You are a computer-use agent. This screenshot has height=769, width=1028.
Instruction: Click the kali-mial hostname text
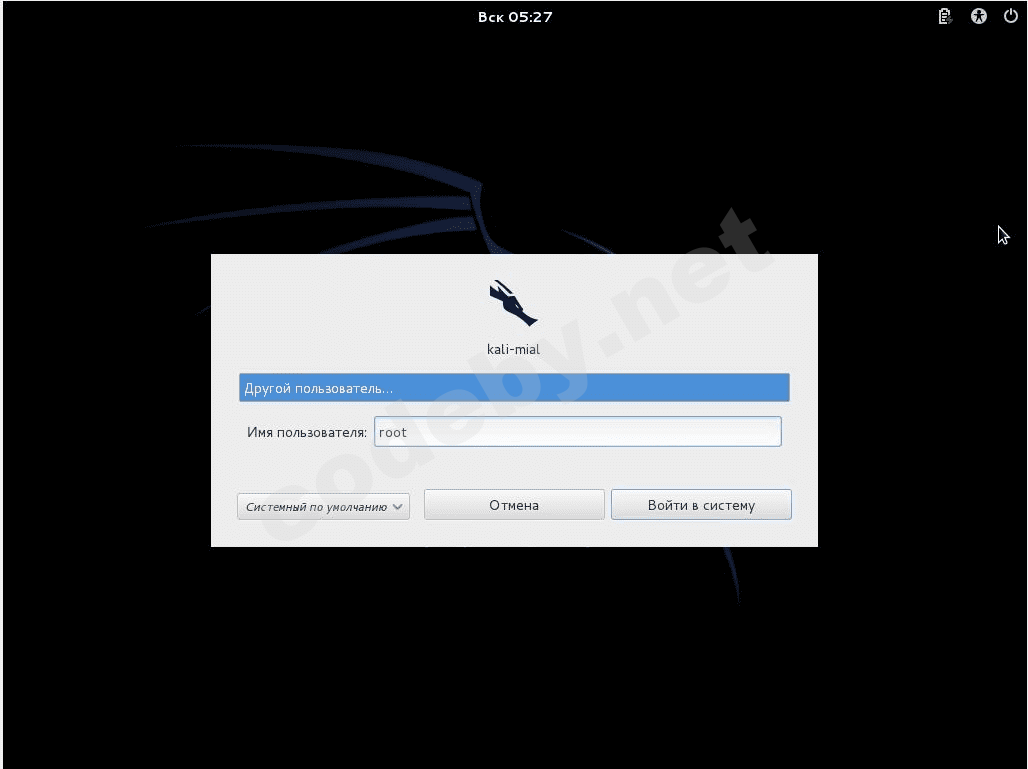(513, 349)
